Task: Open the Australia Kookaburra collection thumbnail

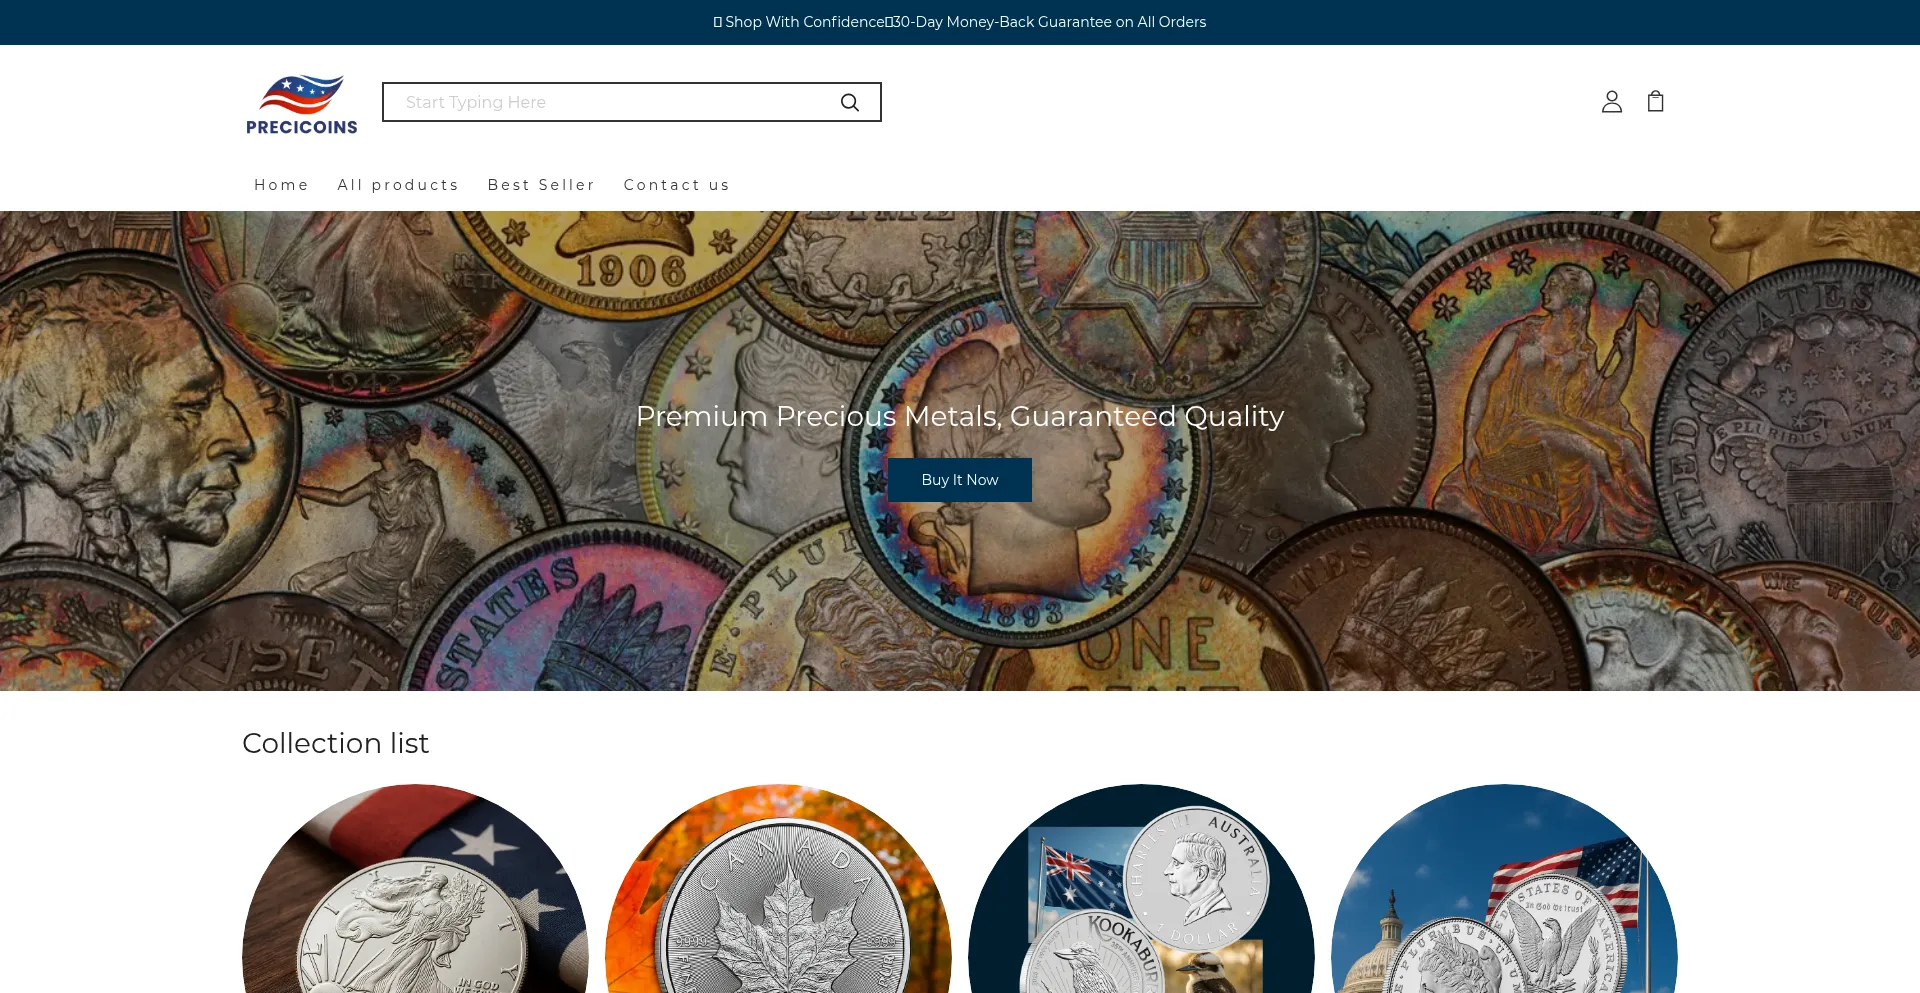Action: pyautogui.click(x=1141, y=889)
